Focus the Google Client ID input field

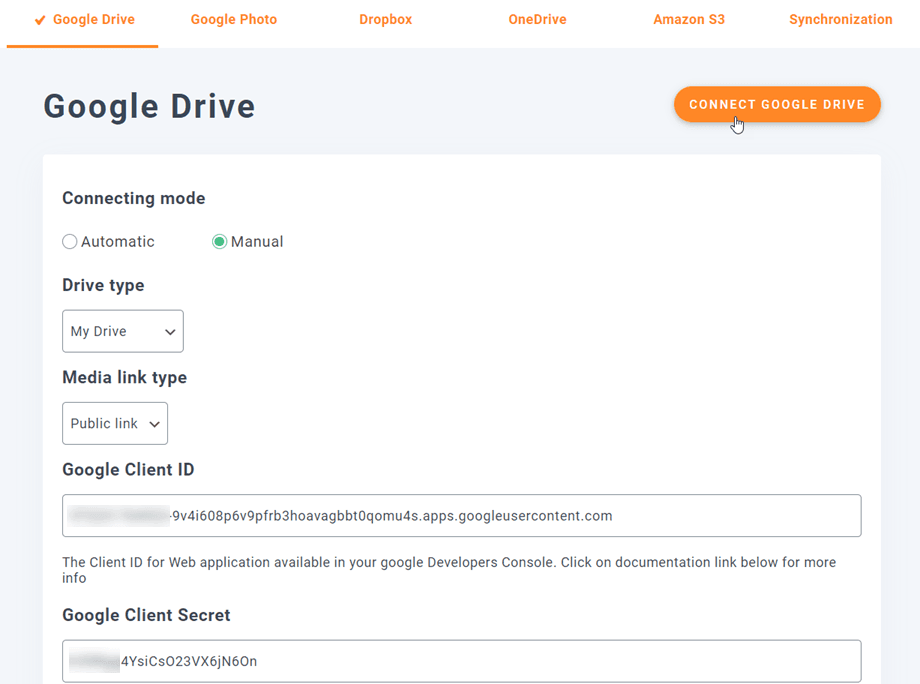pos(461,516)
